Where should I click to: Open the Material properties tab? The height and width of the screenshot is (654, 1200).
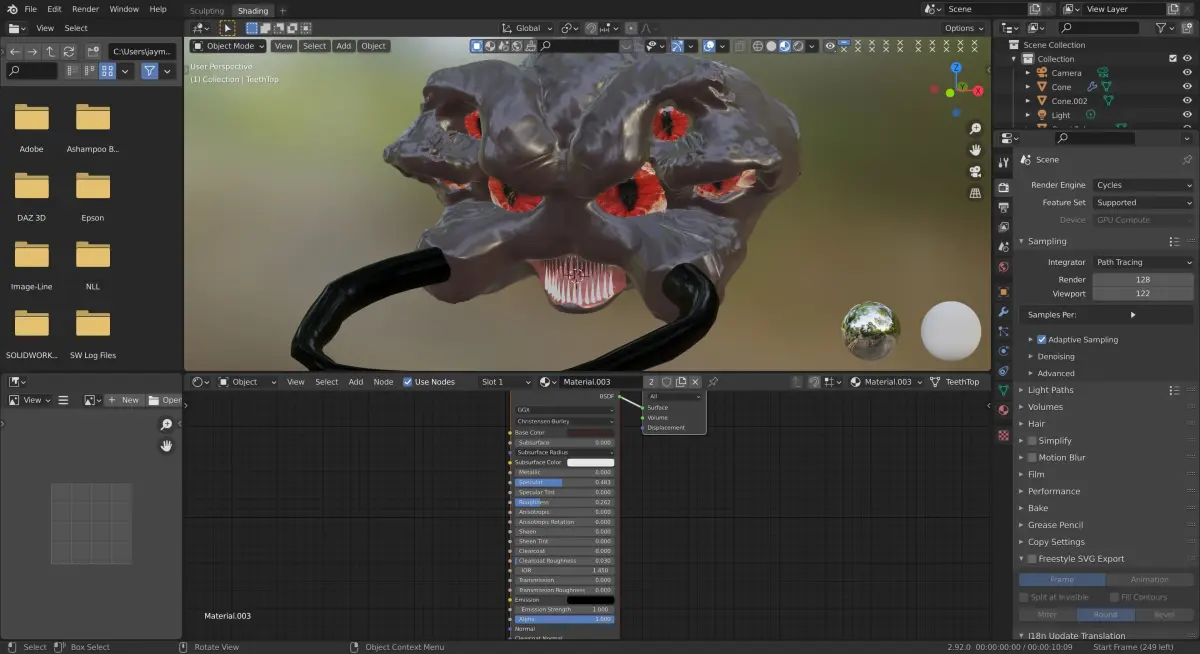[1004, 410]
